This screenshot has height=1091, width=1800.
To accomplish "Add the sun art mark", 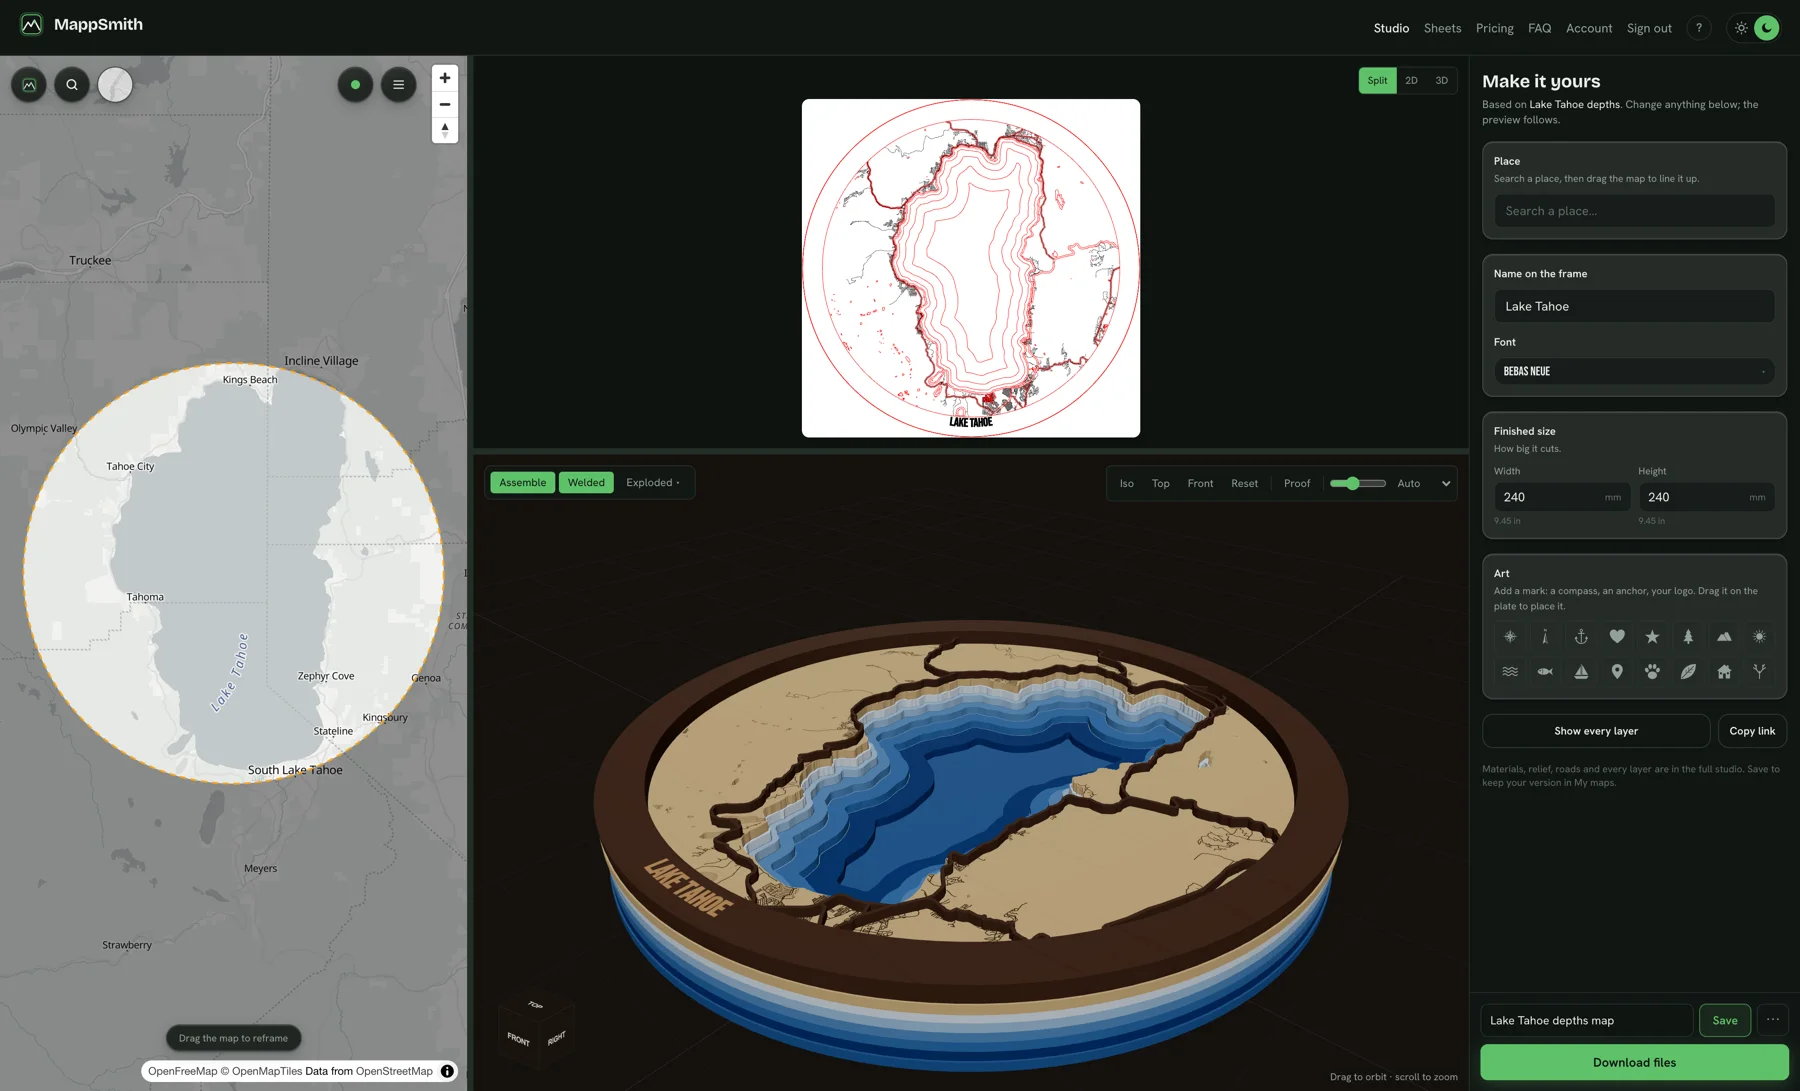I will tap(1759, 637).
